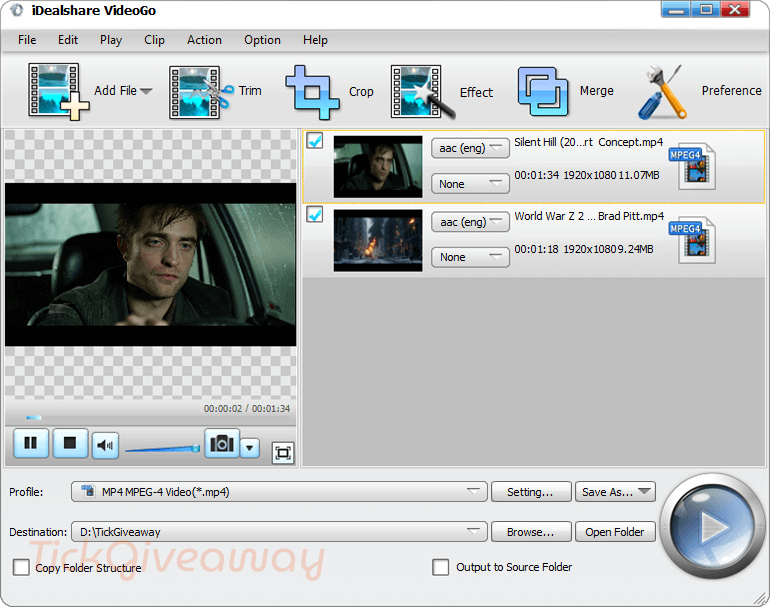The image size is (770, 607).
Task: Open Silent Hill aac (eng) audio dropdown
Action: (x=470, y=148)
